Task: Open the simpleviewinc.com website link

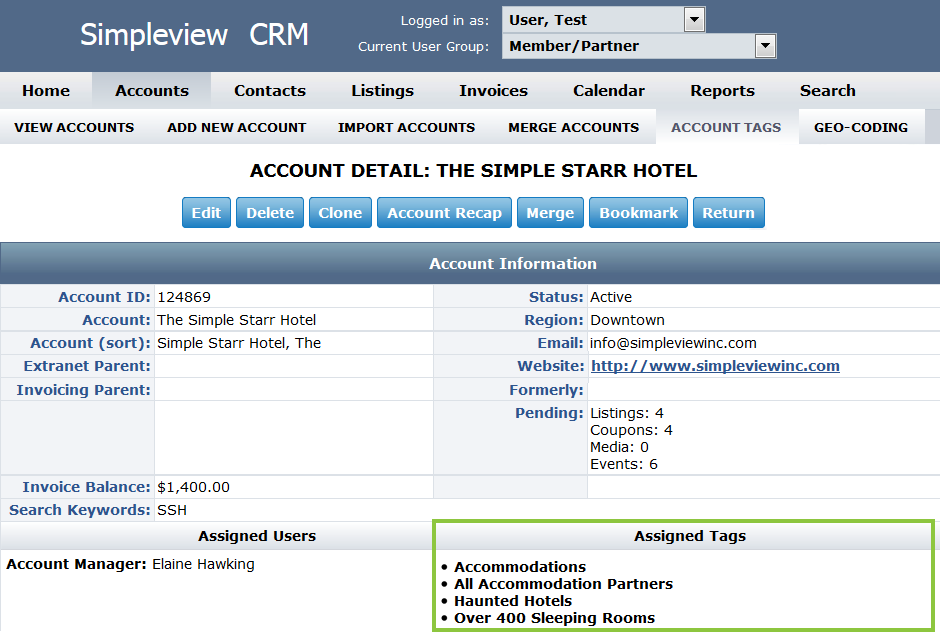Action: coord(715,366)
